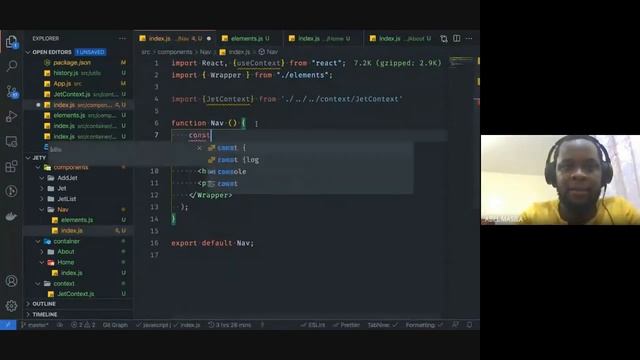Click the code minimap

click(x=461, y=62)
